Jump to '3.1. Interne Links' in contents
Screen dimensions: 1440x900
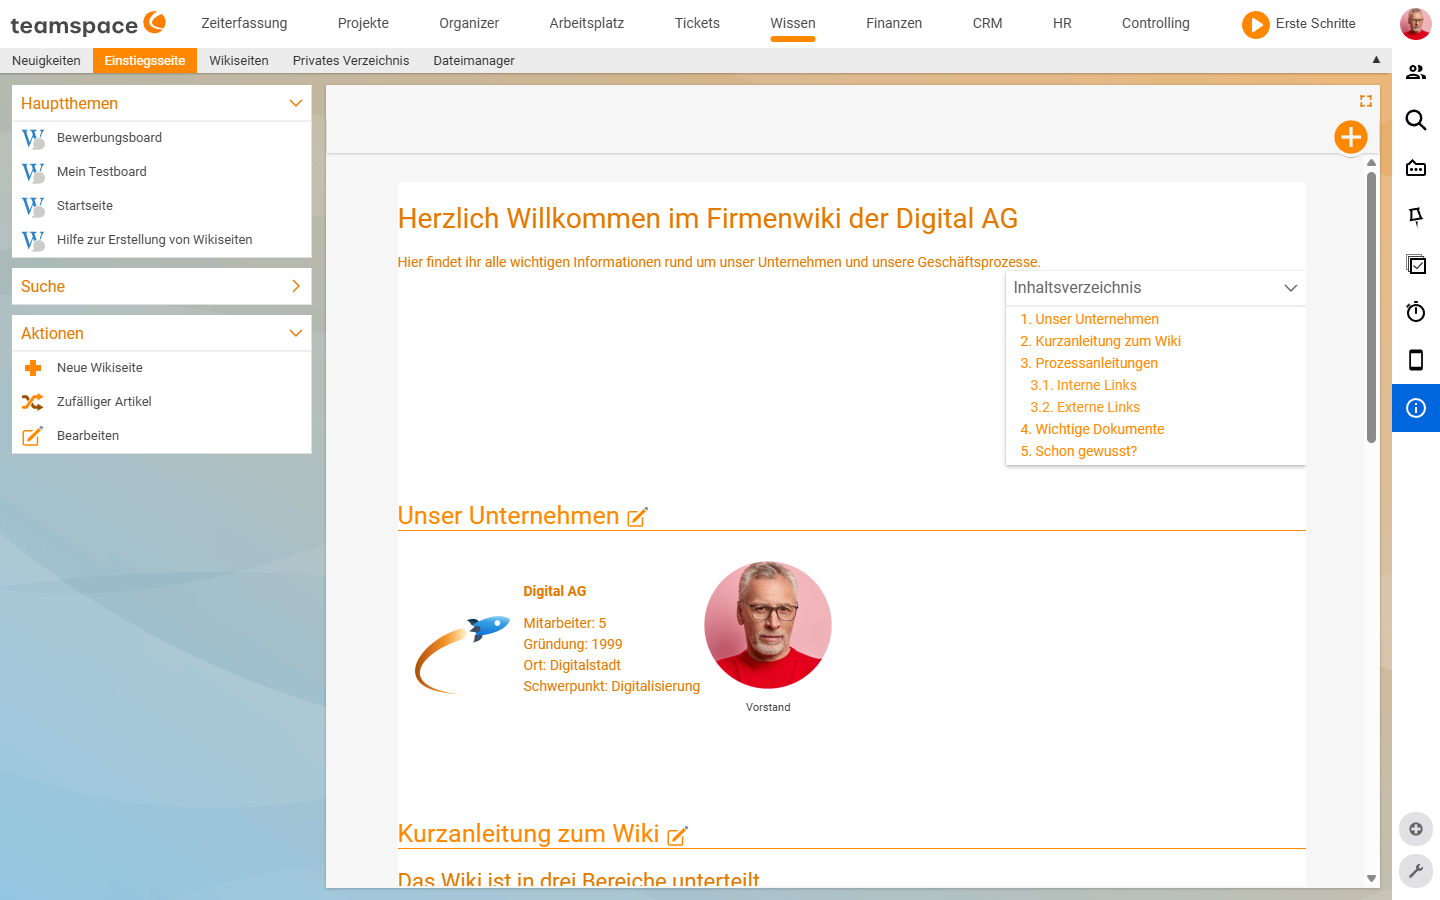pyautogui.click(x=1083, y=385)
